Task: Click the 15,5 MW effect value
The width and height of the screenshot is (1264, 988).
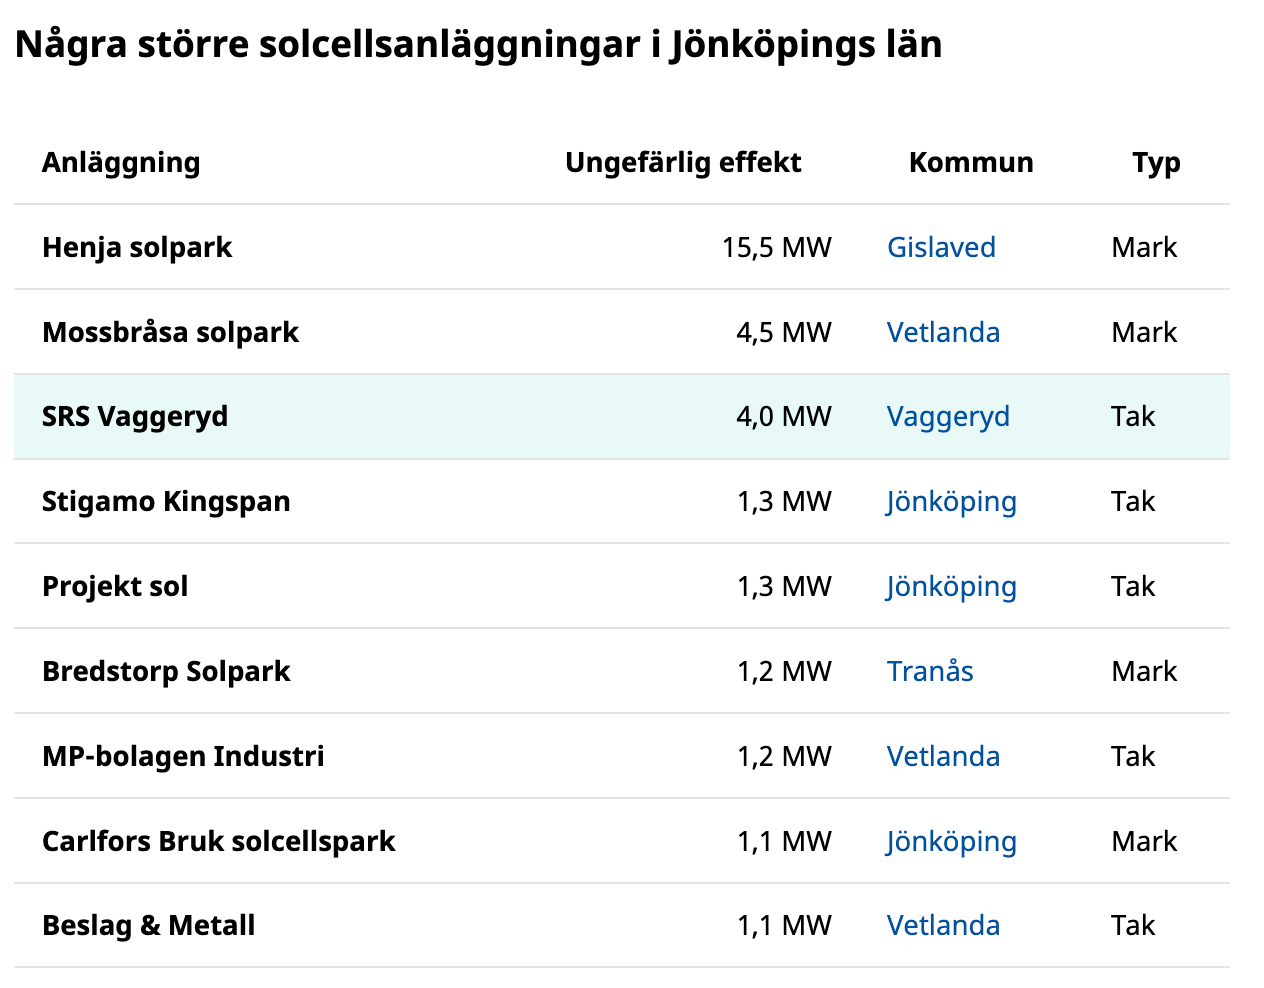Action: click(776, 247)
